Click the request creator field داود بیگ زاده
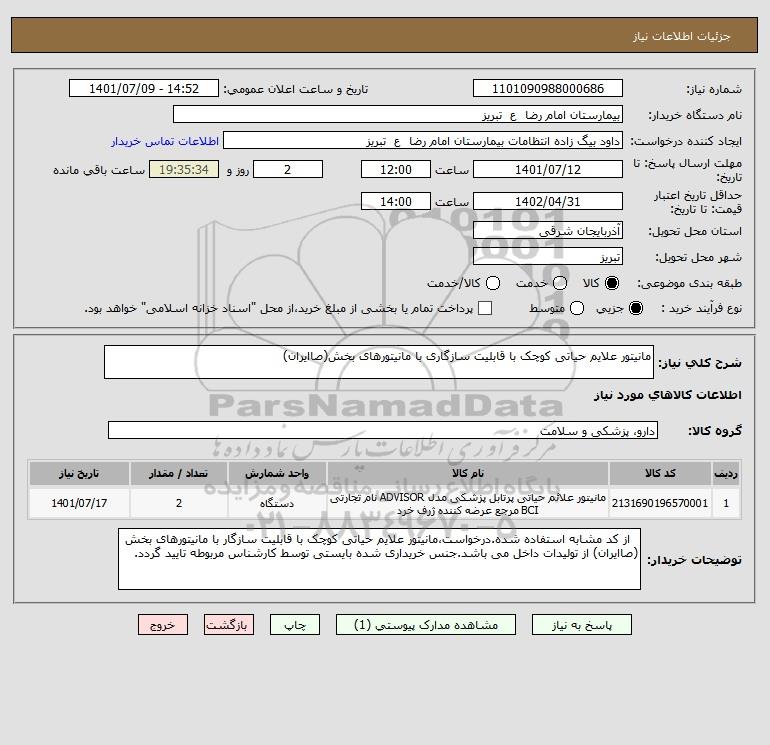This screenshot has height=745, width=770. point(423,140)
